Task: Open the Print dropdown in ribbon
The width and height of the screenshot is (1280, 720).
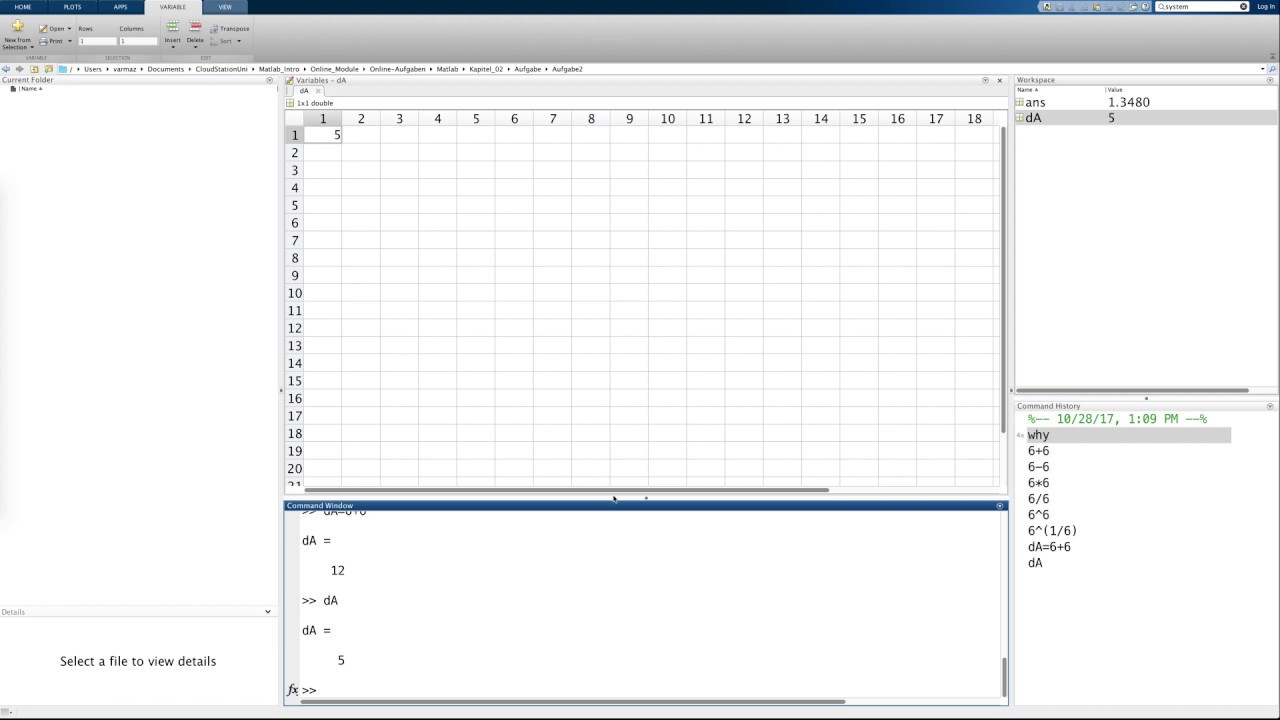Action: point(55,41)
